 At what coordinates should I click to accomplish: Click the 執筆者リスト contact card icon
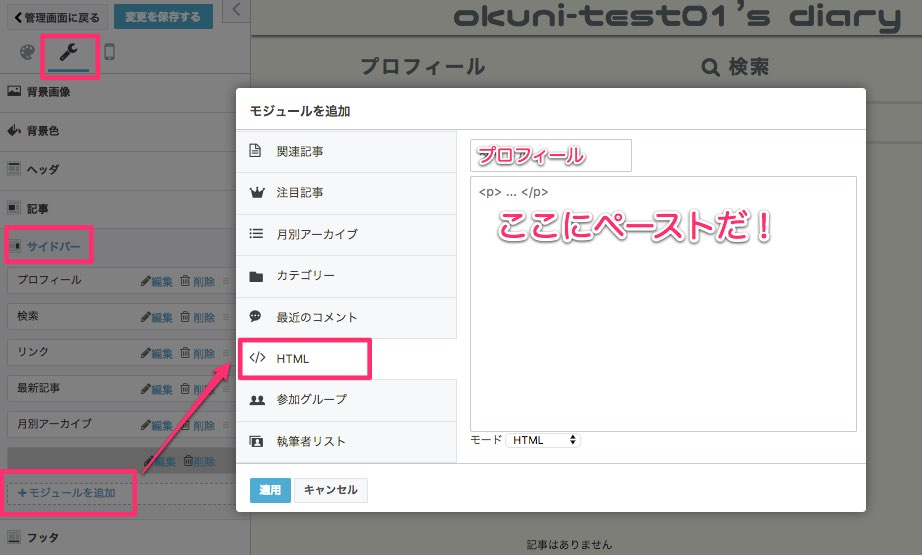coord(256,442)
